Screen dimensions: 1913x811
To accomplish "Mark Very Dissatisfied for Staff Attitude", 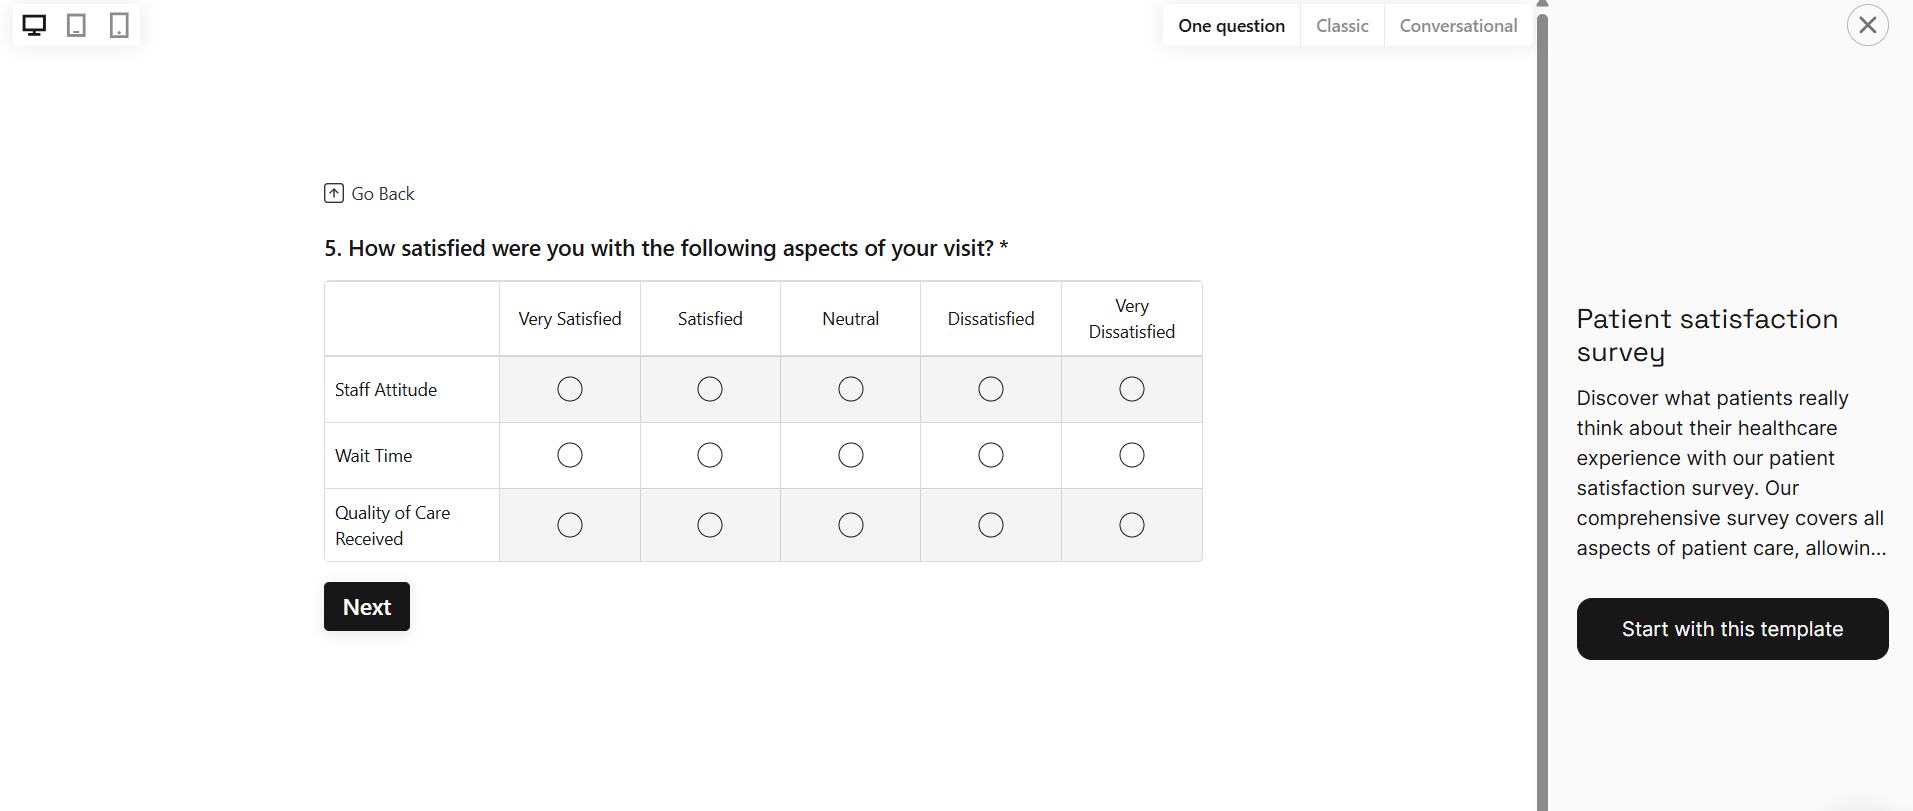I will point(1132,389).
